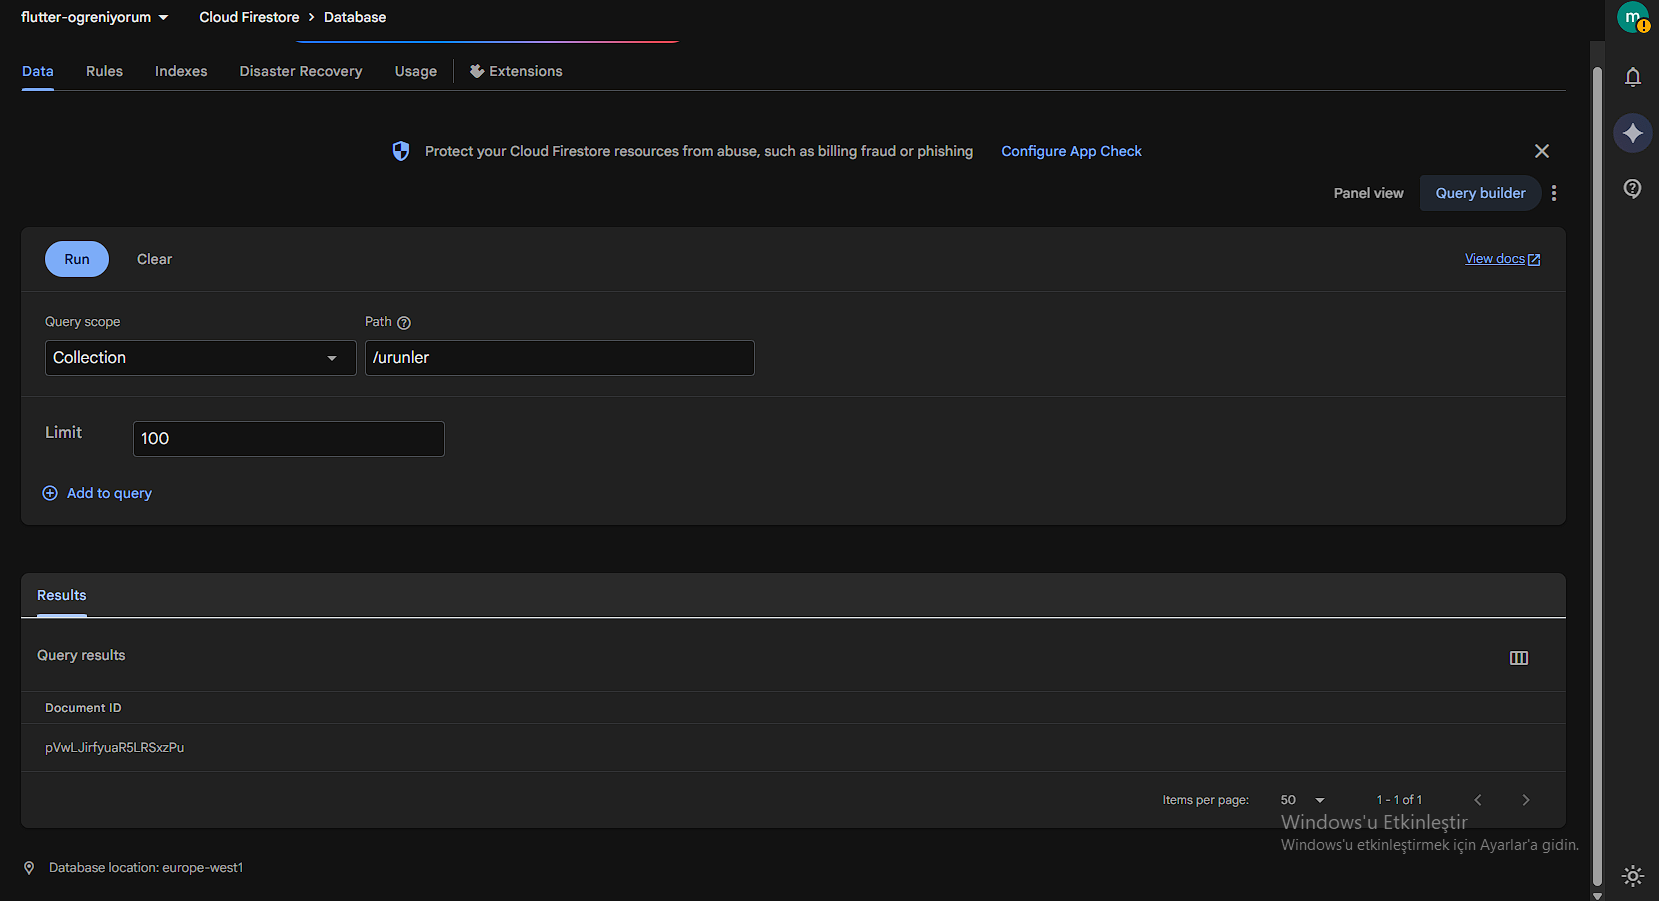Click Configure App Check link
Viewport: 1659px width, 901px height.
[x=1071, y=151]
